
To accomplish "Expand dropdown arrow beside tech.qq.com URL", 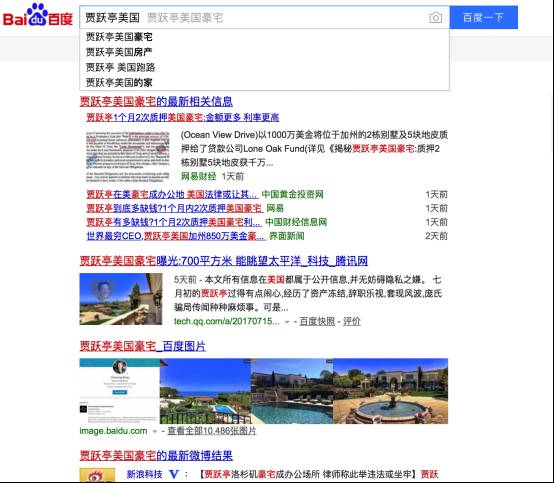I will 287,322.
